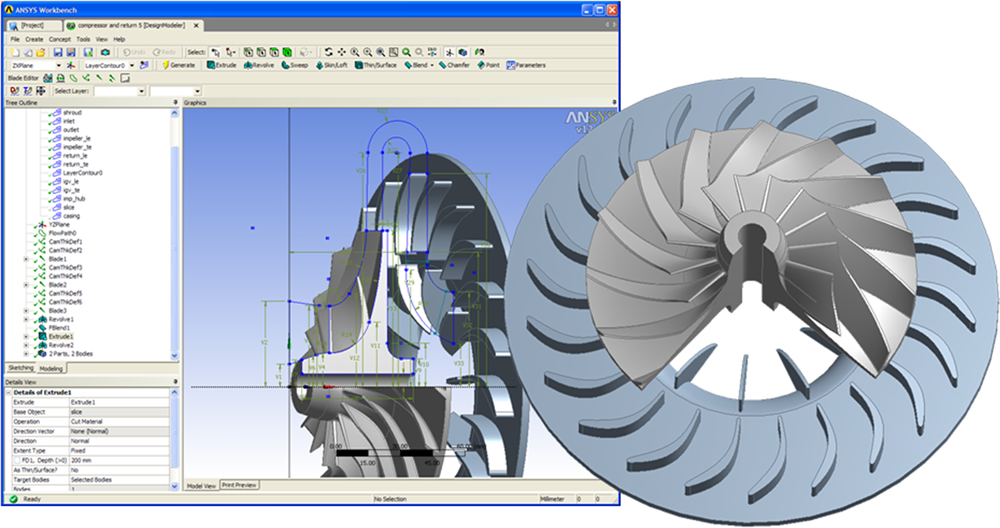Open the Blend dropdown arrow
This screenshot has height=528, width=1000.
click(432, 65)
